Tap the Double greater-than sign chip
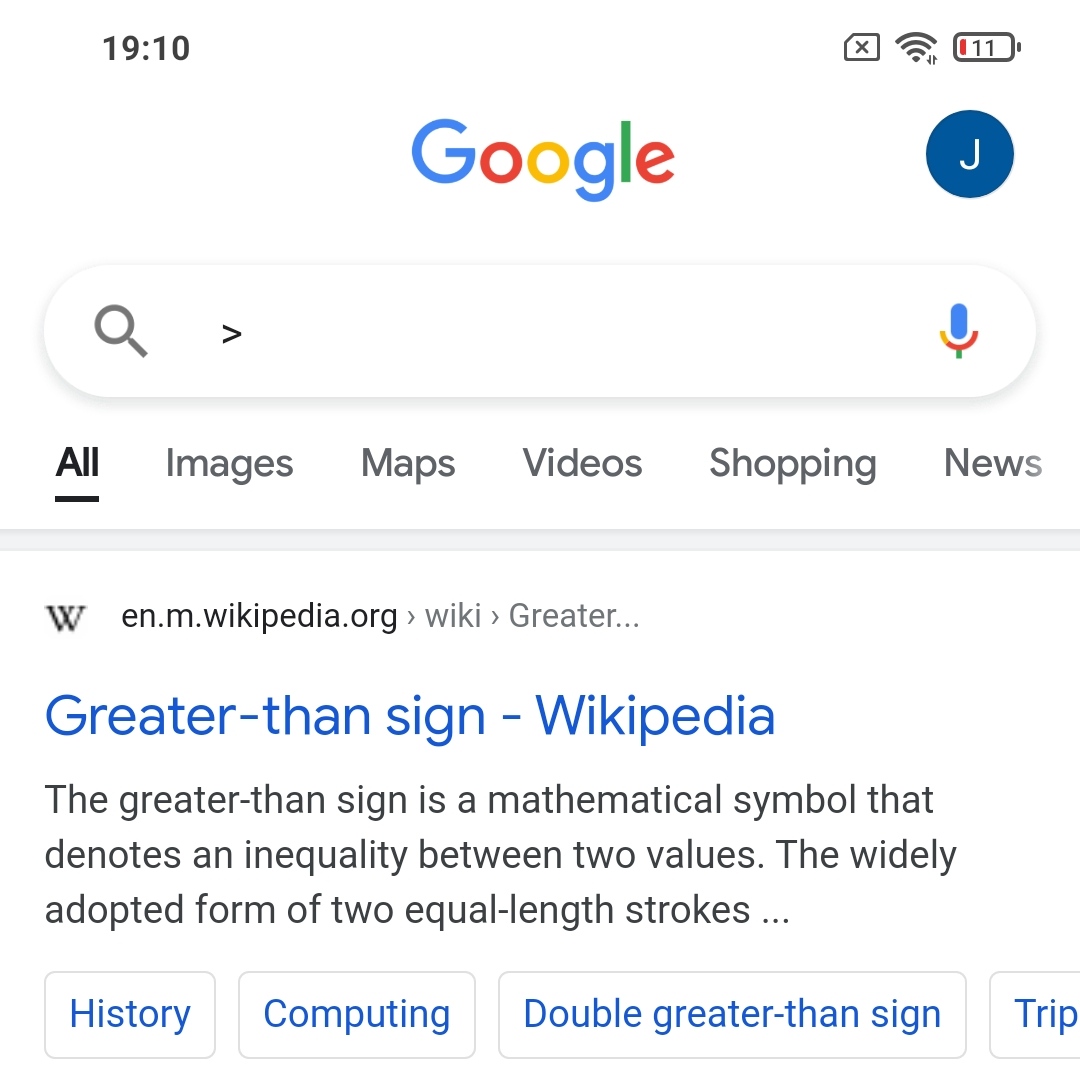 732,1014
